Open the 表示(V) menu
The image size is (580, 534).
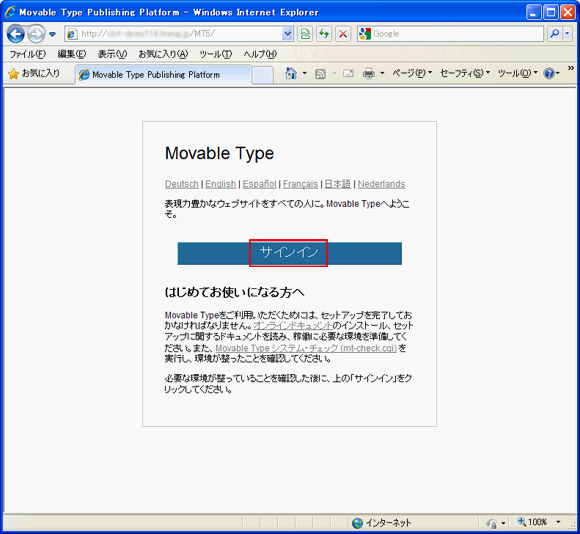tap(112, 54)
